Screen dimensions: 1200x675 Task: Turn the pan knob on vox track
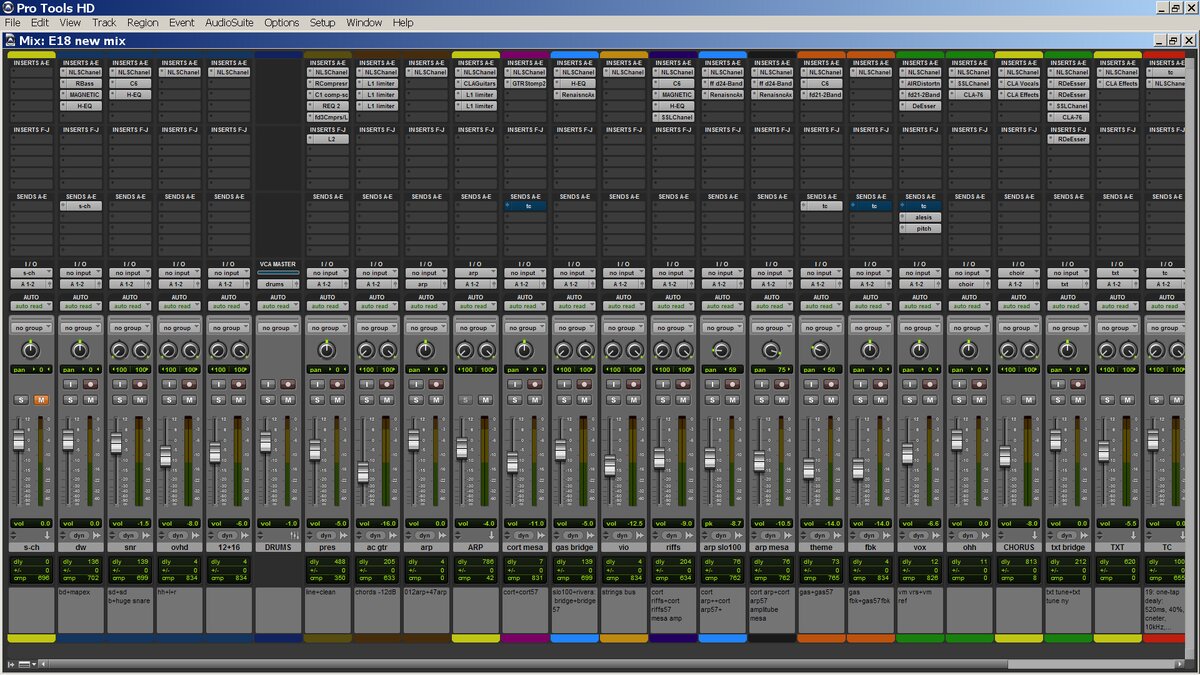(919, 349)
